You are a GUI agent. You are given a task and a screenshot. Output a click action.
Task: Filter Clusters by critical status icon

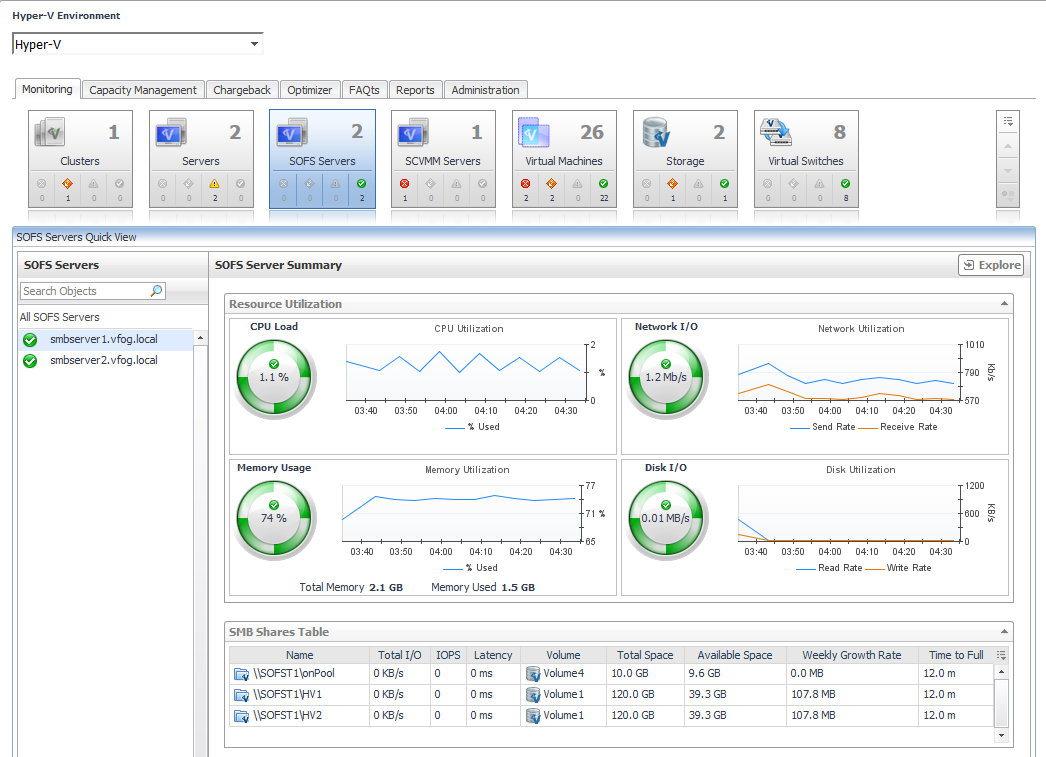pos(67,183)
